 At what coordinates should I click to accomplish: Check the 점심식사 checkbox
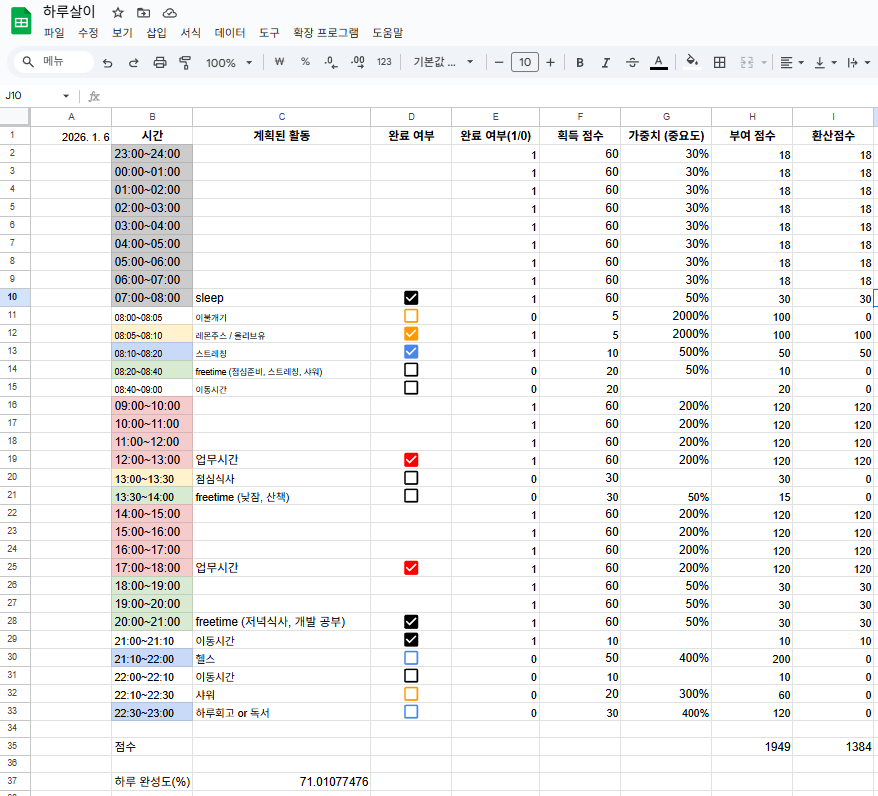tap(411, 477)
